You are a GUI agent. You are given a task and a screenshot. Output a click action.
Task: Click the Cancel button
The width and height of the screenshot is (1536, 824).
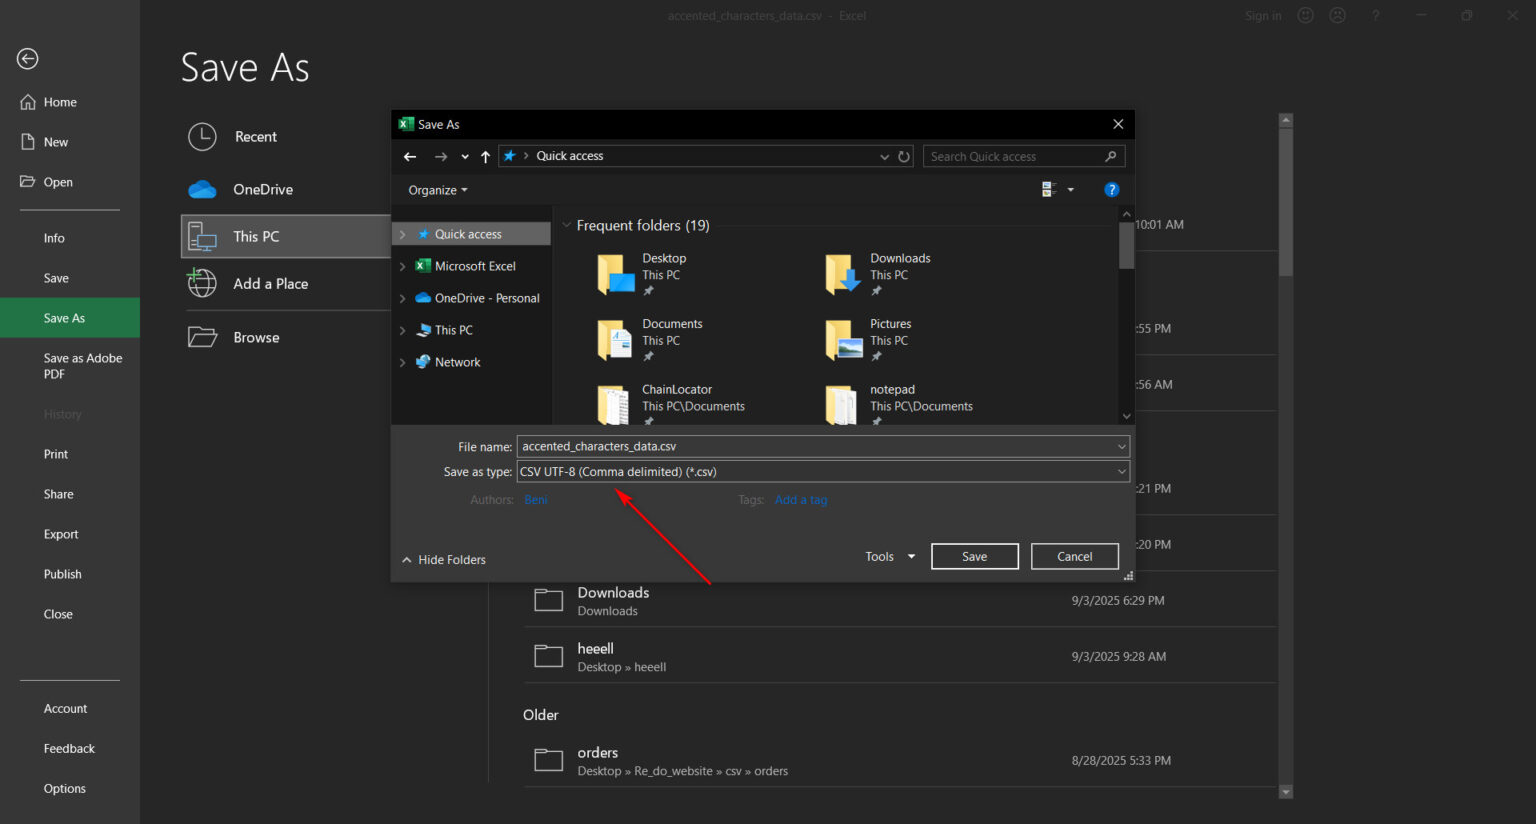pos(1074,557)
